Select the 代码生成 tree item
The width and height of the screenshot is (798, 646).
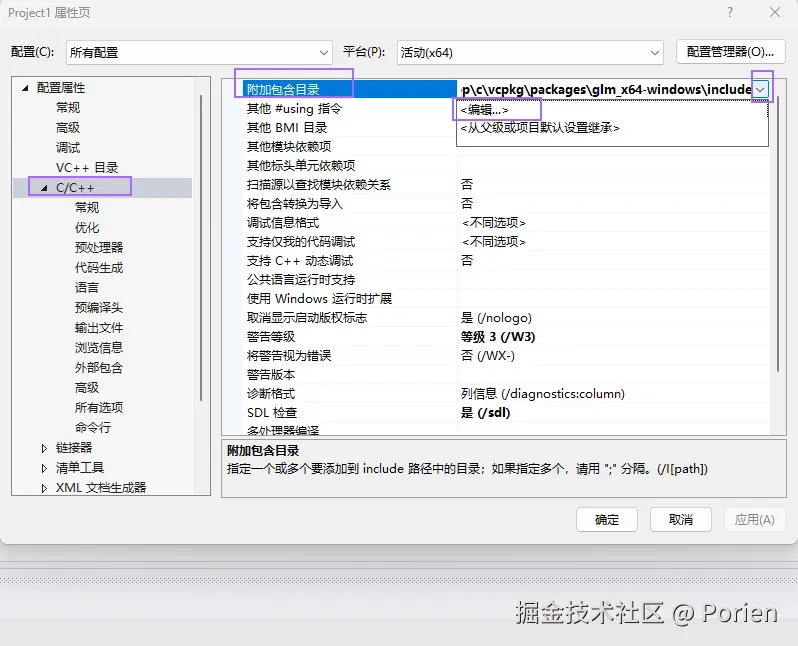point(99,268)
